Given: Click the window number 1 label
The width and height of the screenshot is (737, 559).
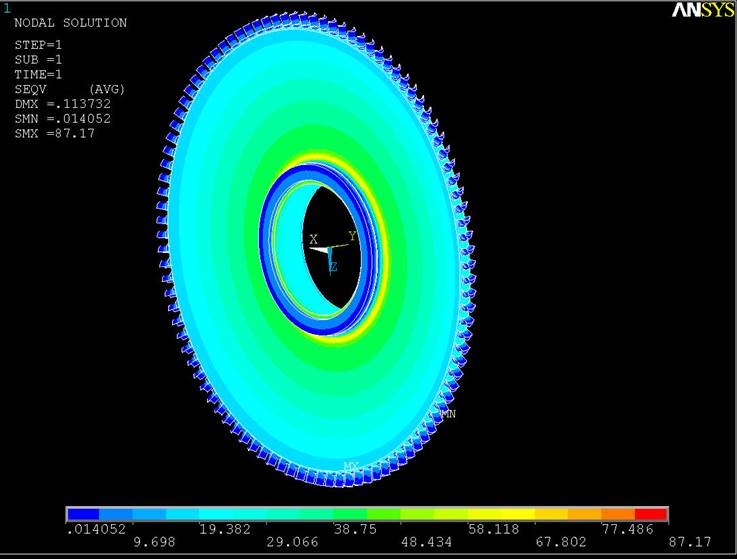Looking at the screenshot, I should 6,7.
